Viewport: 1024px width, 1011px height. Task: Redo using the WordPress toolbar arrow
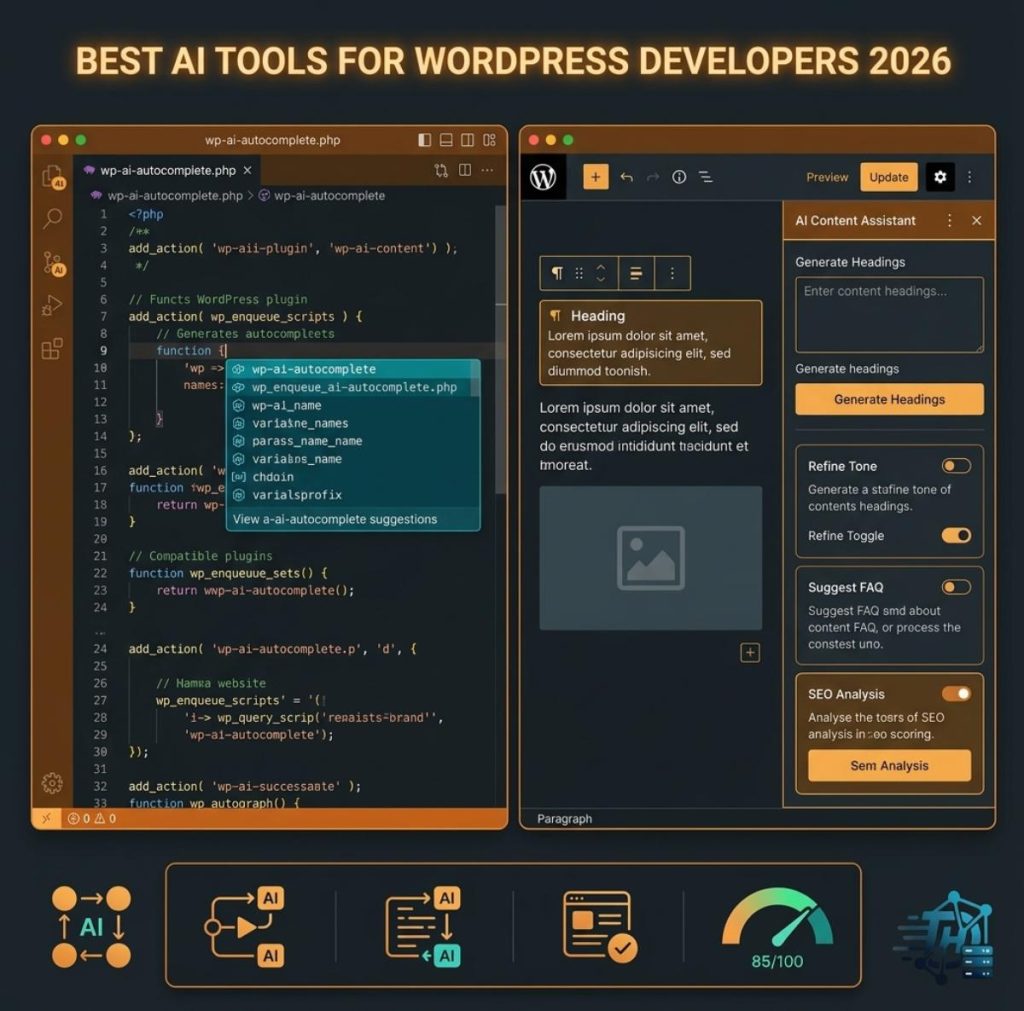pyautogui.click(x=652, y=177)
